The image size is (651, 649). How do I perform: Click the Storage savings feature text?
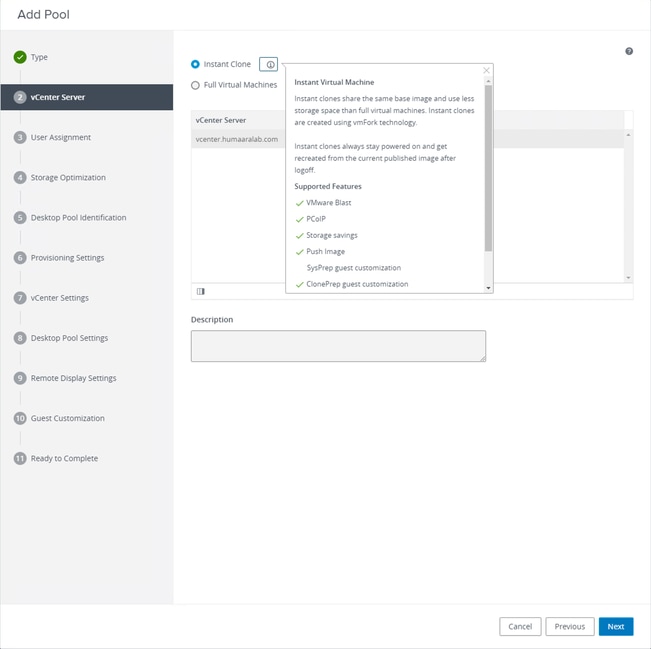332,235
